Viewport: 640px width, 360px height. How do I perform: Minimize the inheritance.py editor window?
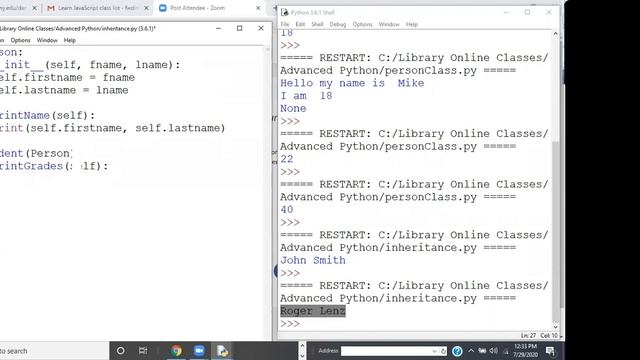point(218,28)
